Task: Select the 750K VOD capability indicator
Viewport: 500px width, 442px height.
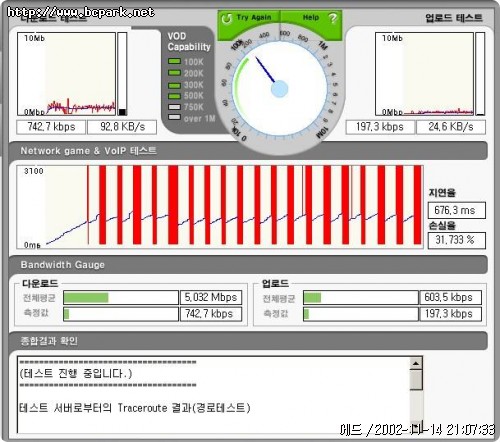Action: (174, 107)
